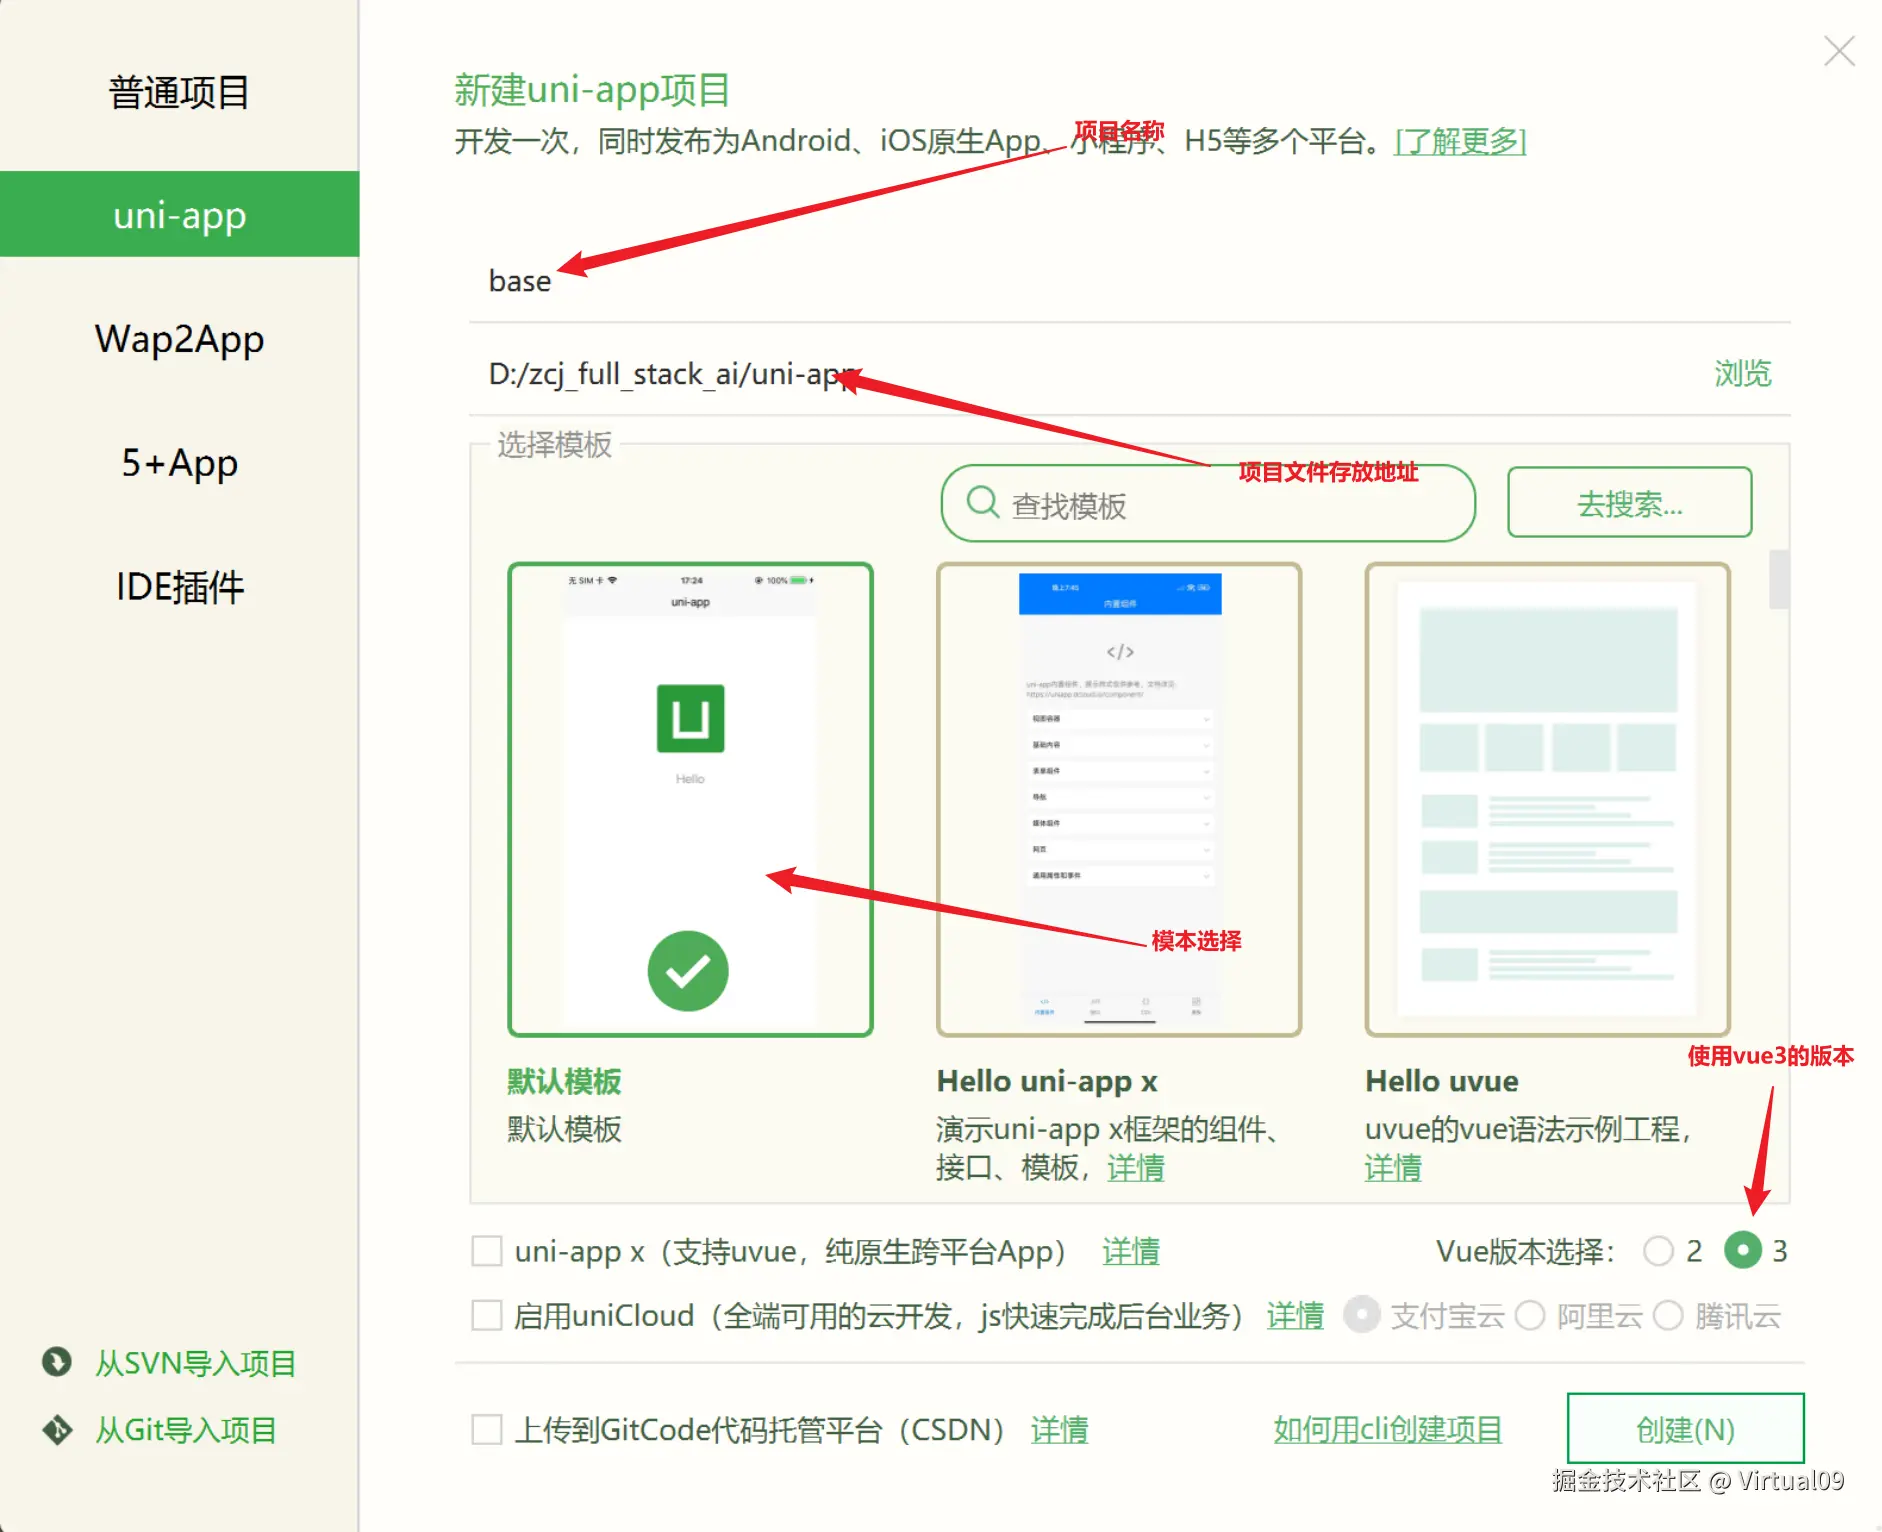This screenshot has height=1532, width=1882.
Task: Click the 去搜索... button
Action: 1630,503
